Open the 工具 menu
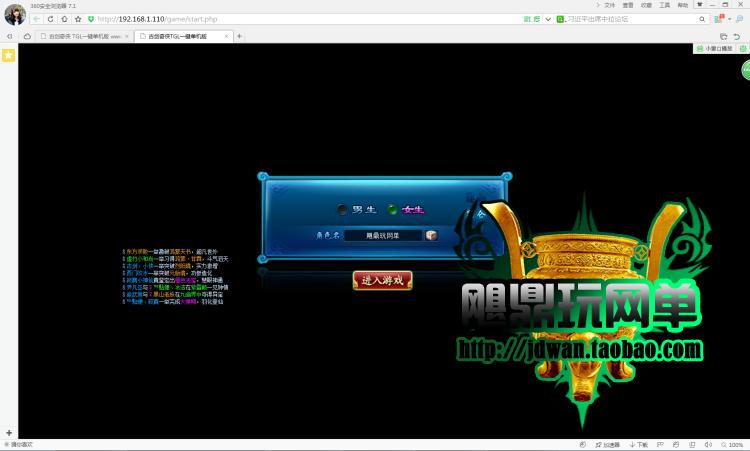Screen dimensions: 750x451 664,5
